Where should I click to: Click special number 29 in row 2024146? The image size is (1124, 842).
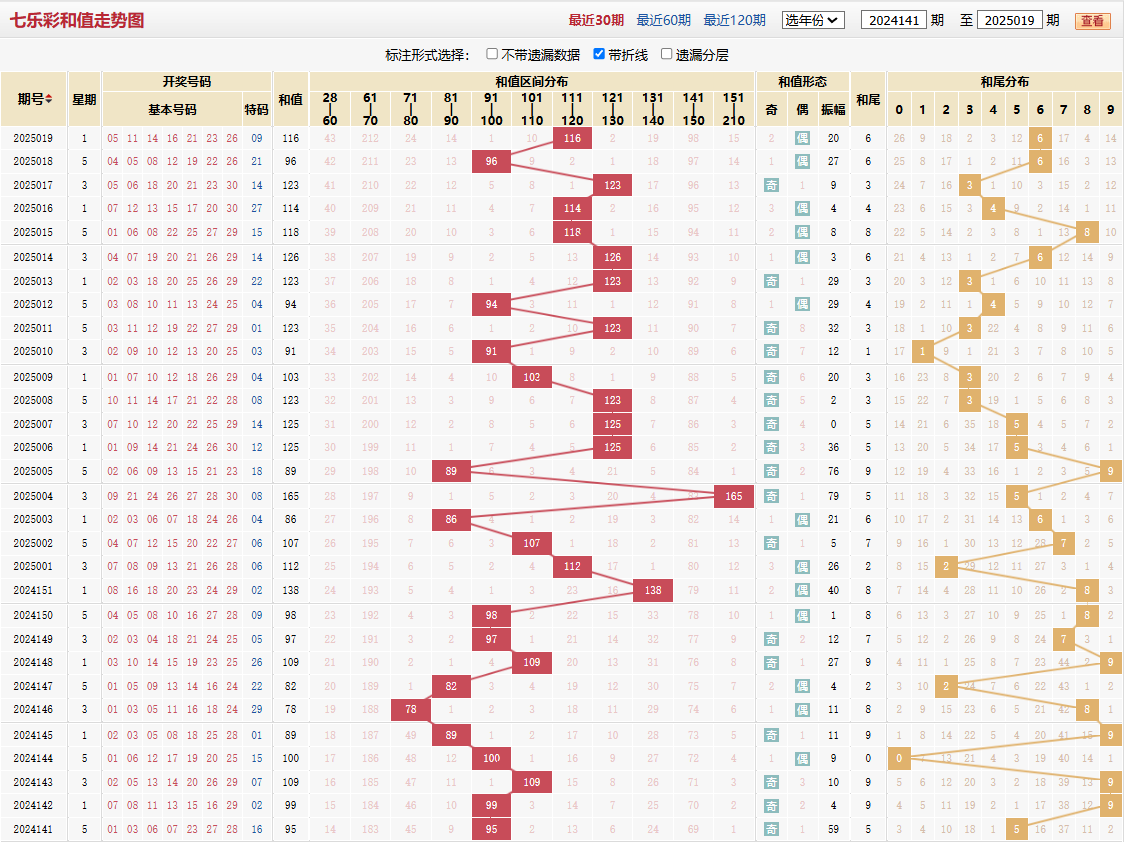(257, 709)
